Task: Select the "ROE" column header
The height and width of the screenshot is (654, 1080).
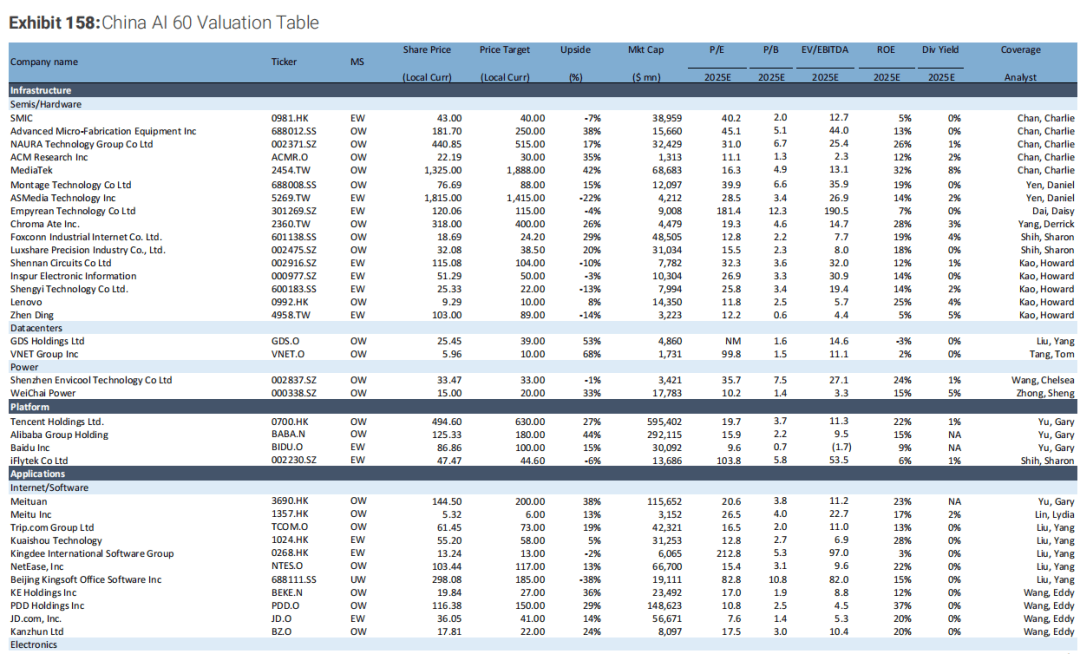Action: tap(886, 50)
